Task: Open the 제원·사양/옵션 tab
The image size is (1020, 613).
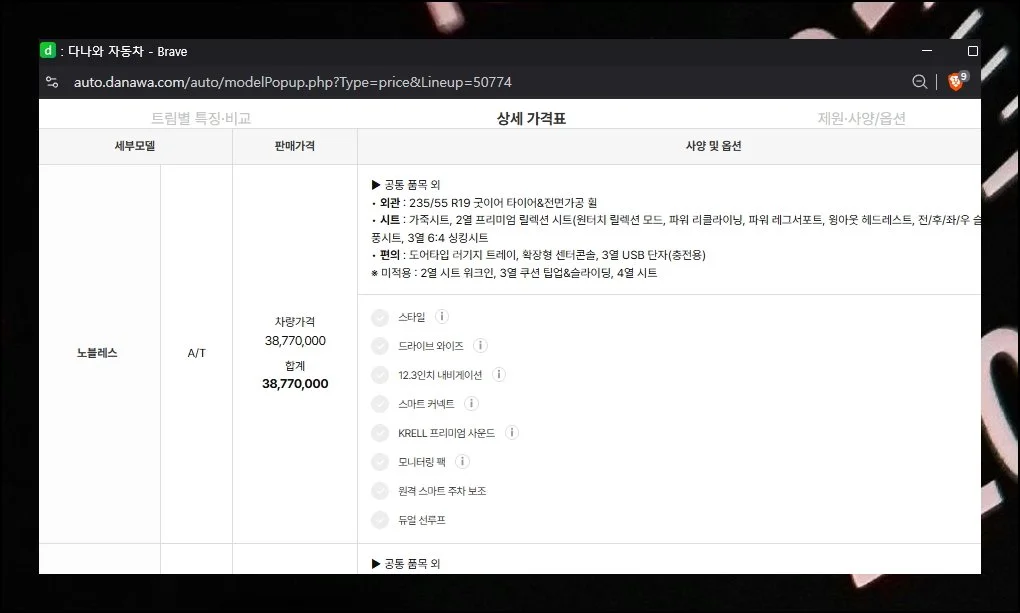Action: tap(861, 118)
